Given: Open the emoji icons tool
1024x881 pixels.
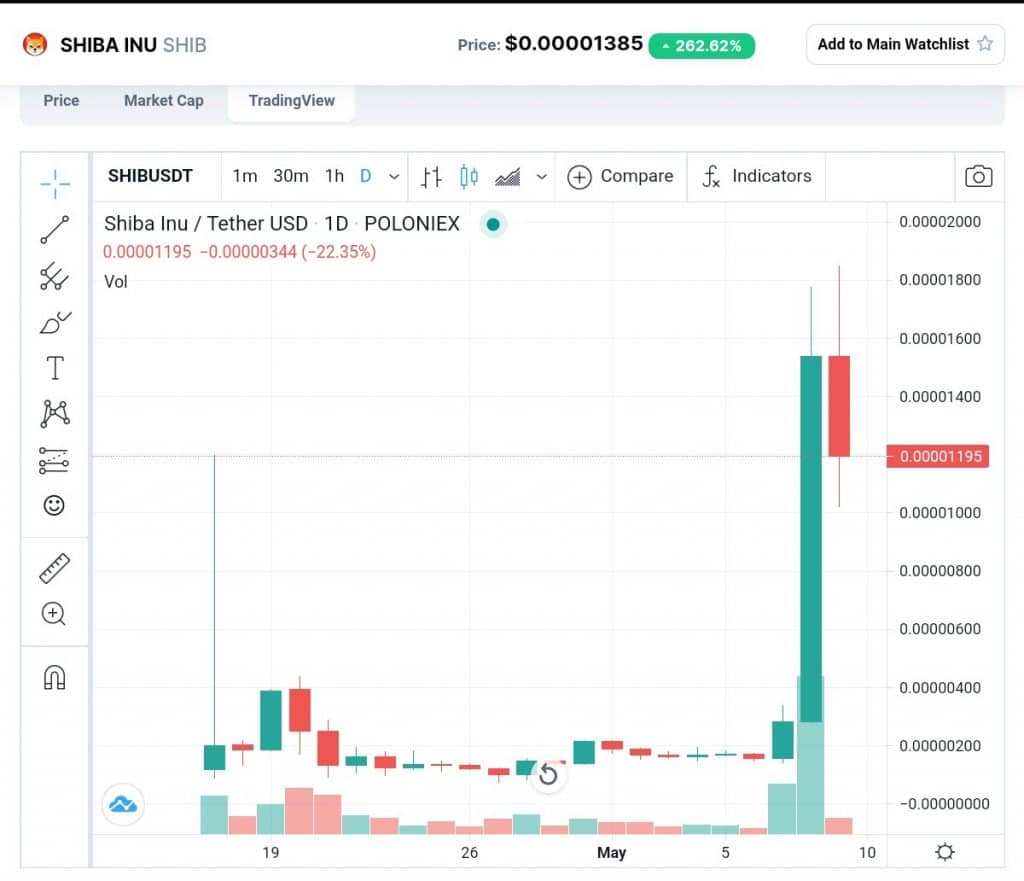Looking at the screenshot, I should 54,505.
